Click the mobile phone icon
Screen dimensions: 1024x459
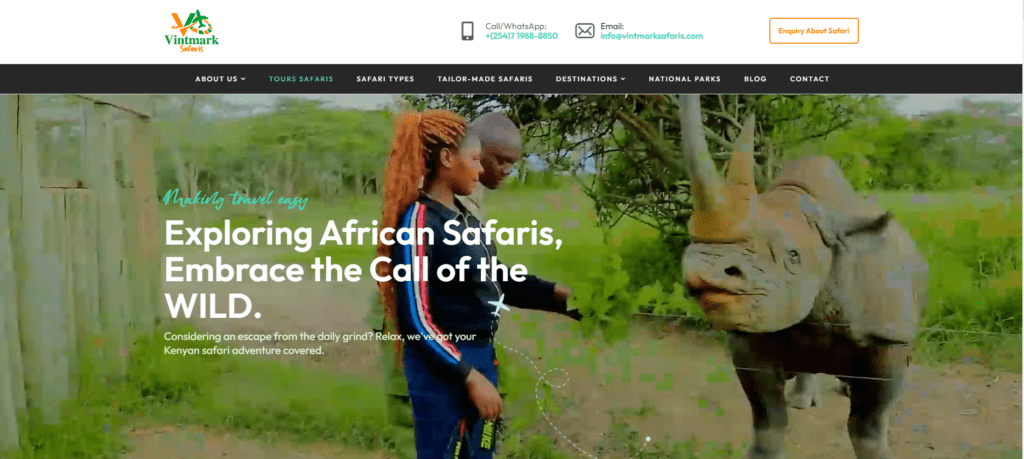point(468,31)
